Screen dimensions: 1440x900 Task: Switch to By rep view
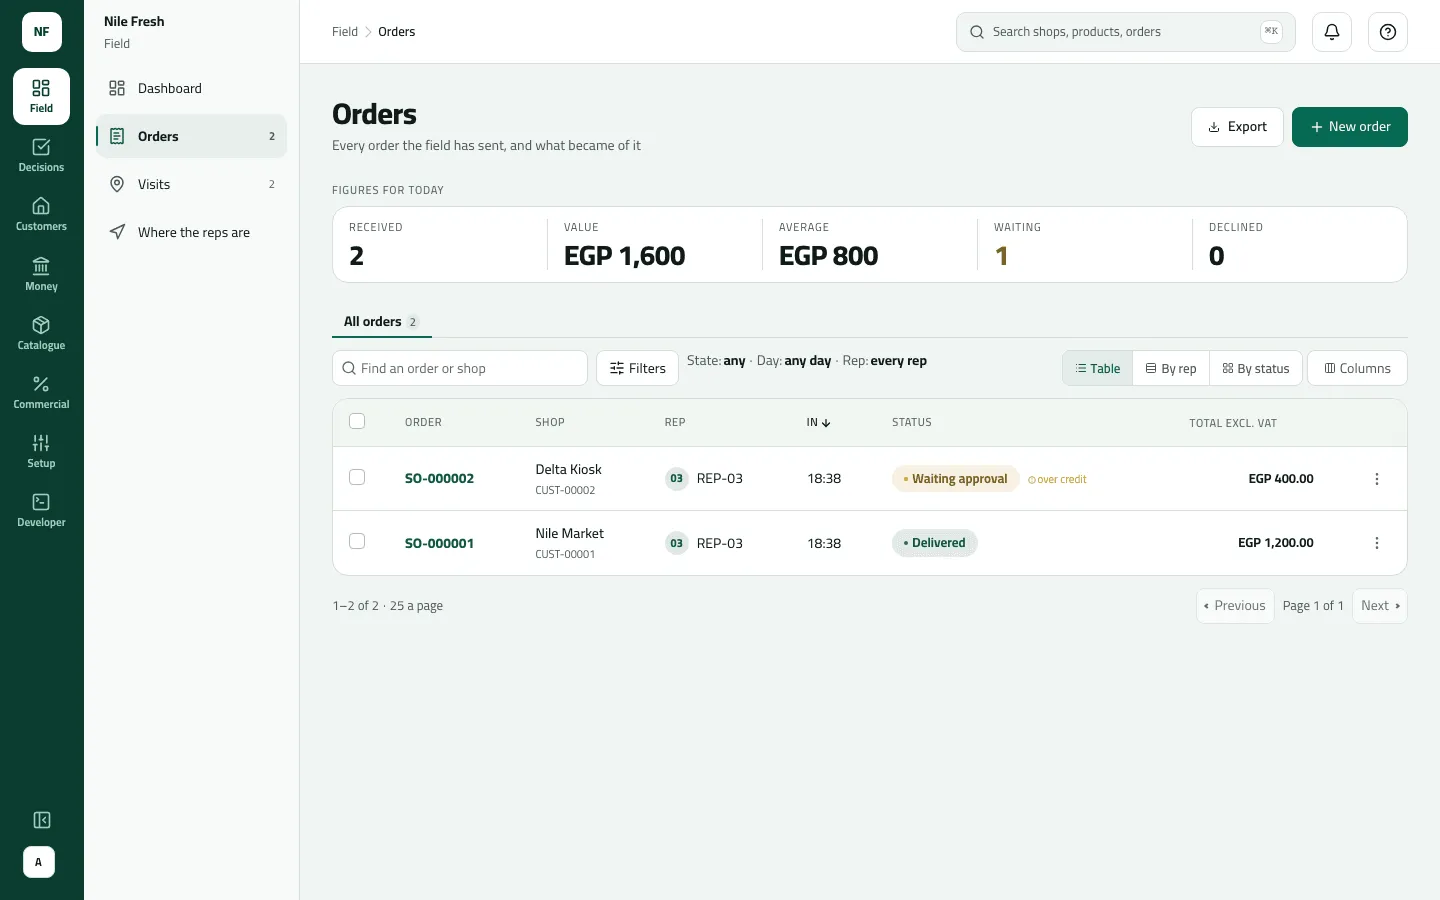(1171, 368)
